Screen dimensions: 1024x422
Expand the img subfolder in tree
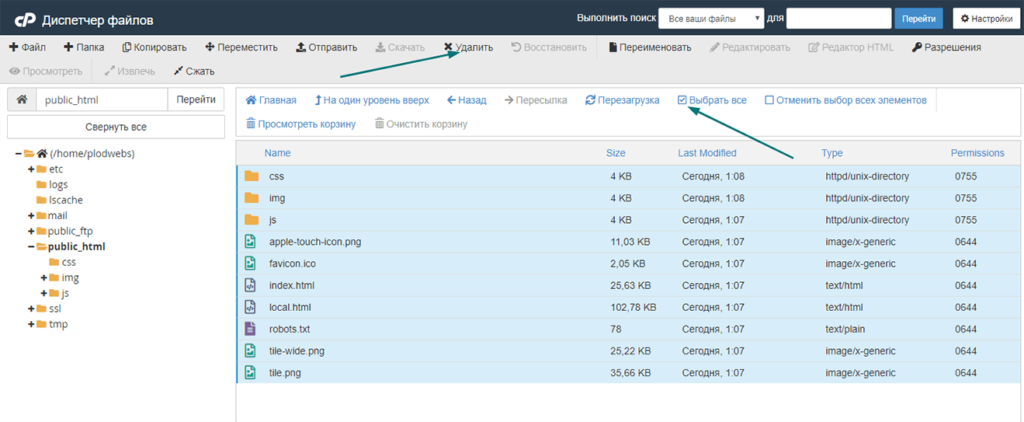click(x=44, y=278)
